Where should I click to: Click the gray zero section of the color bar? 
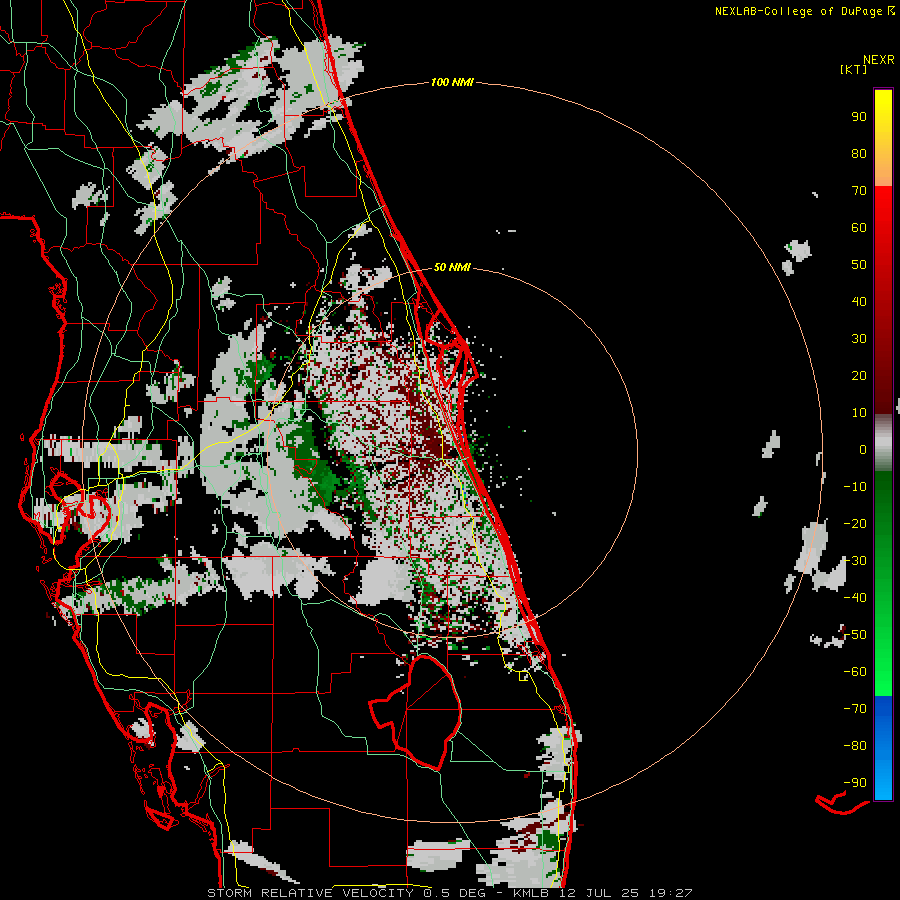click(x=883, y=443)
